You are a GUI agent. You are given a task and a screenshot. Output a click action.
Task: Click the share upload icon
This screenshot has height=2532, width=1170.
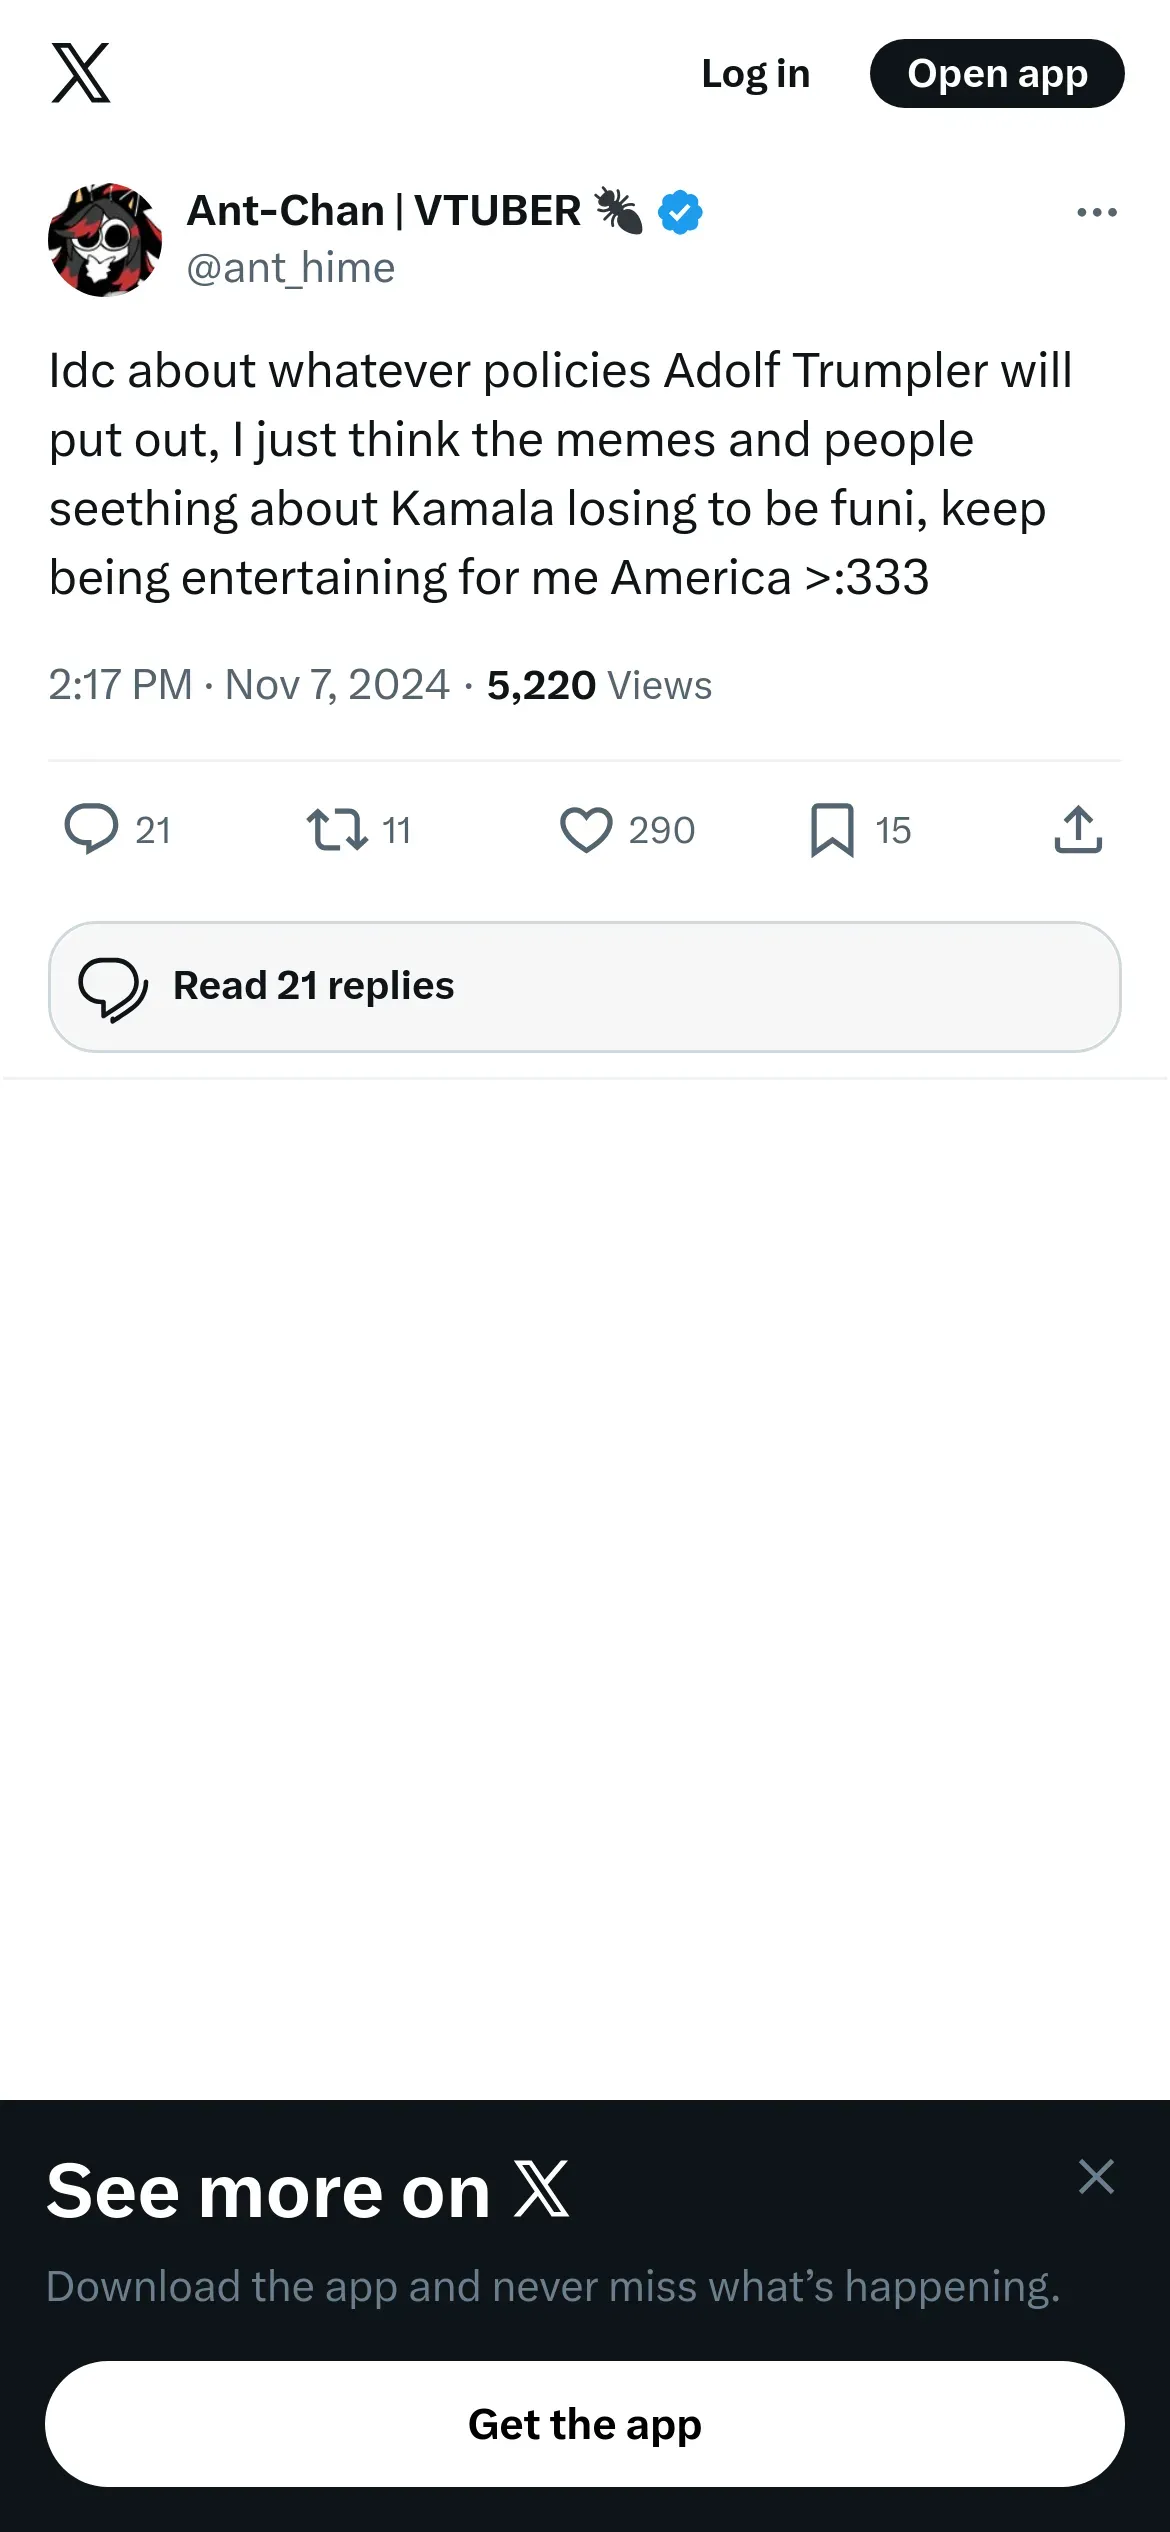click(x=1078, y=830)
